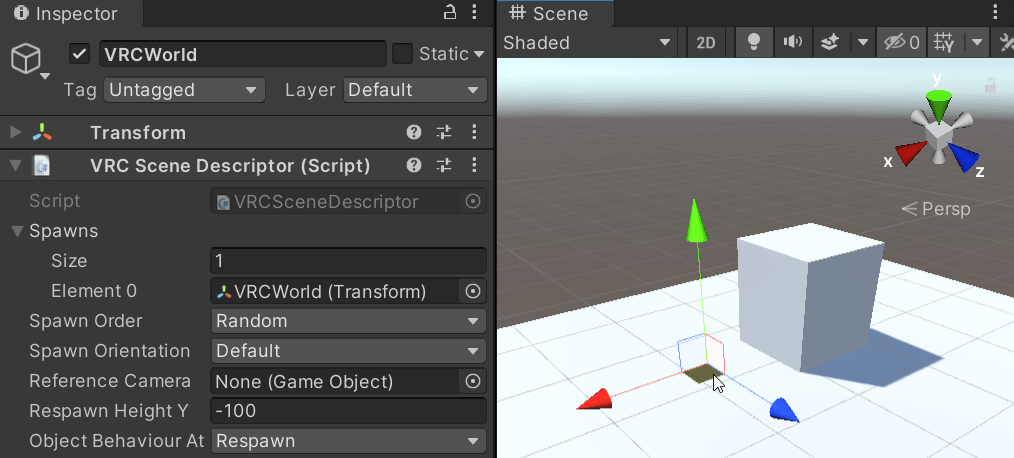The height and width of the screenshot is (458, 1014).
Task: Click the blue Z axis gizmo cone
Action: coord(964,157)
